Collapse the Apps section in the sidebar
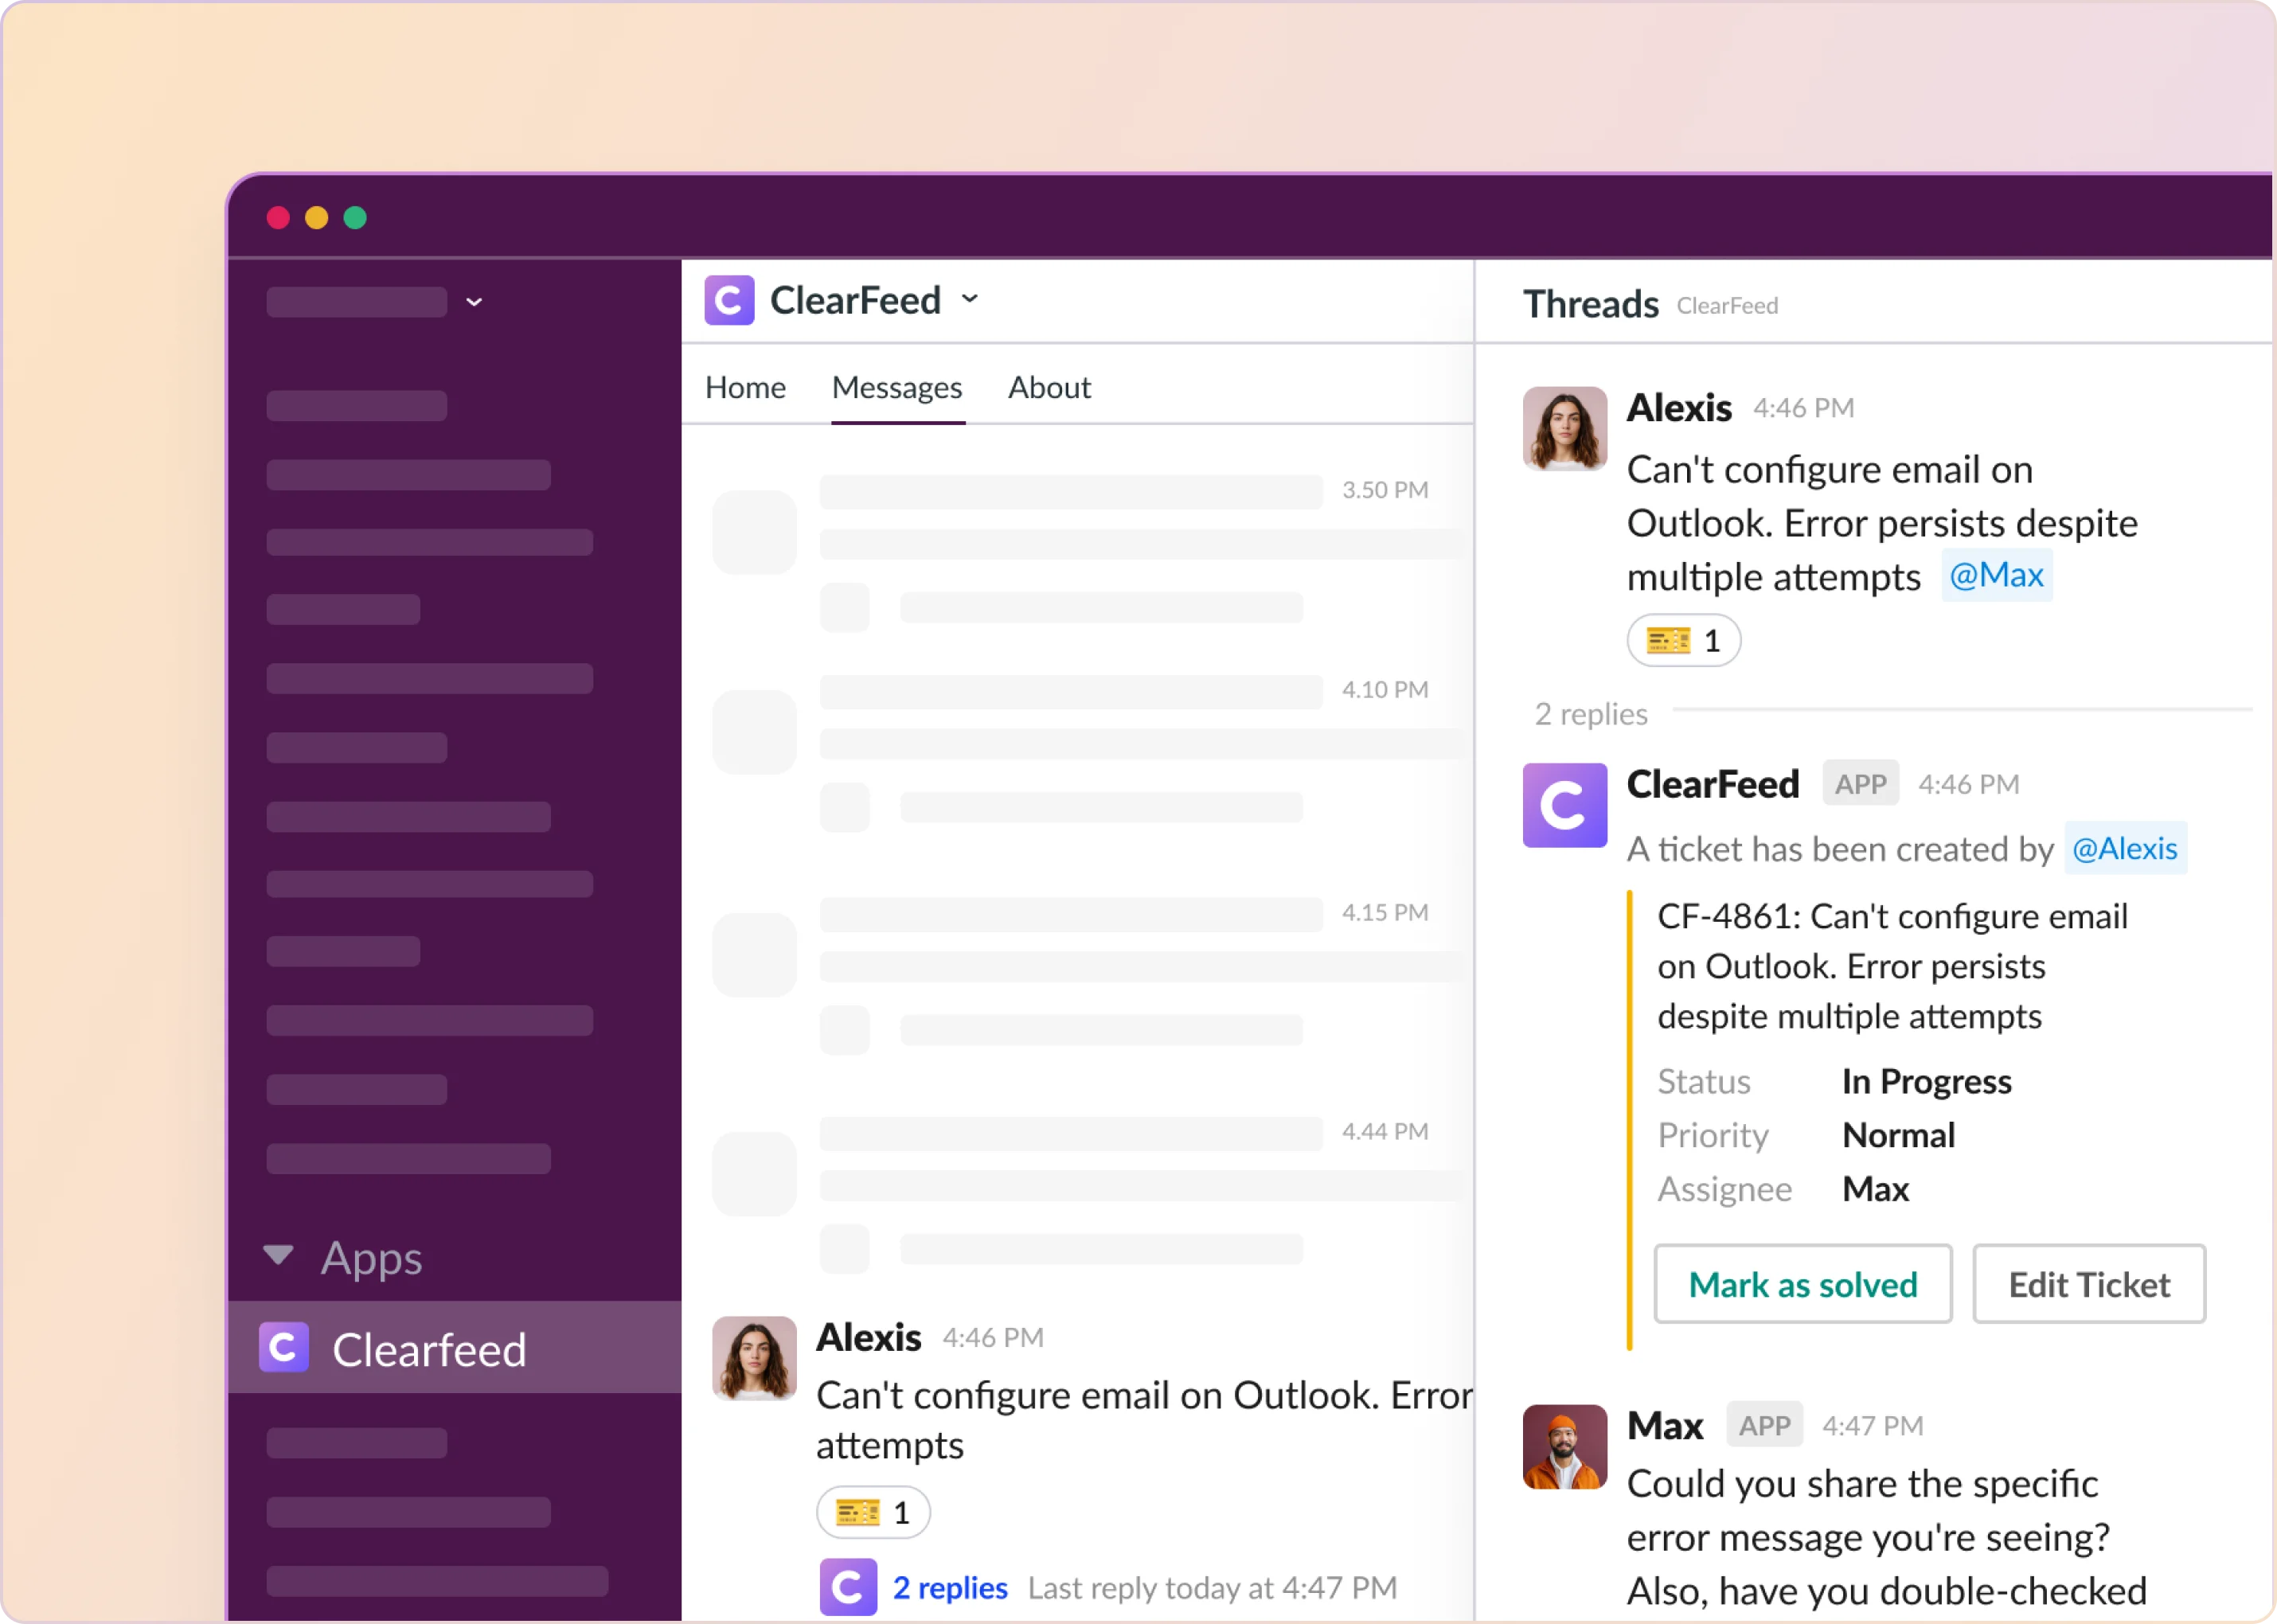The height and width of the screenshot is (1624, 2277). point(278,1257)
